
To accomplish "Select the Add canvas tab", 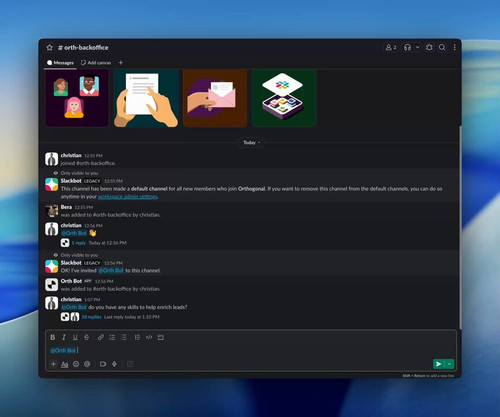I will tap(96, 63).
